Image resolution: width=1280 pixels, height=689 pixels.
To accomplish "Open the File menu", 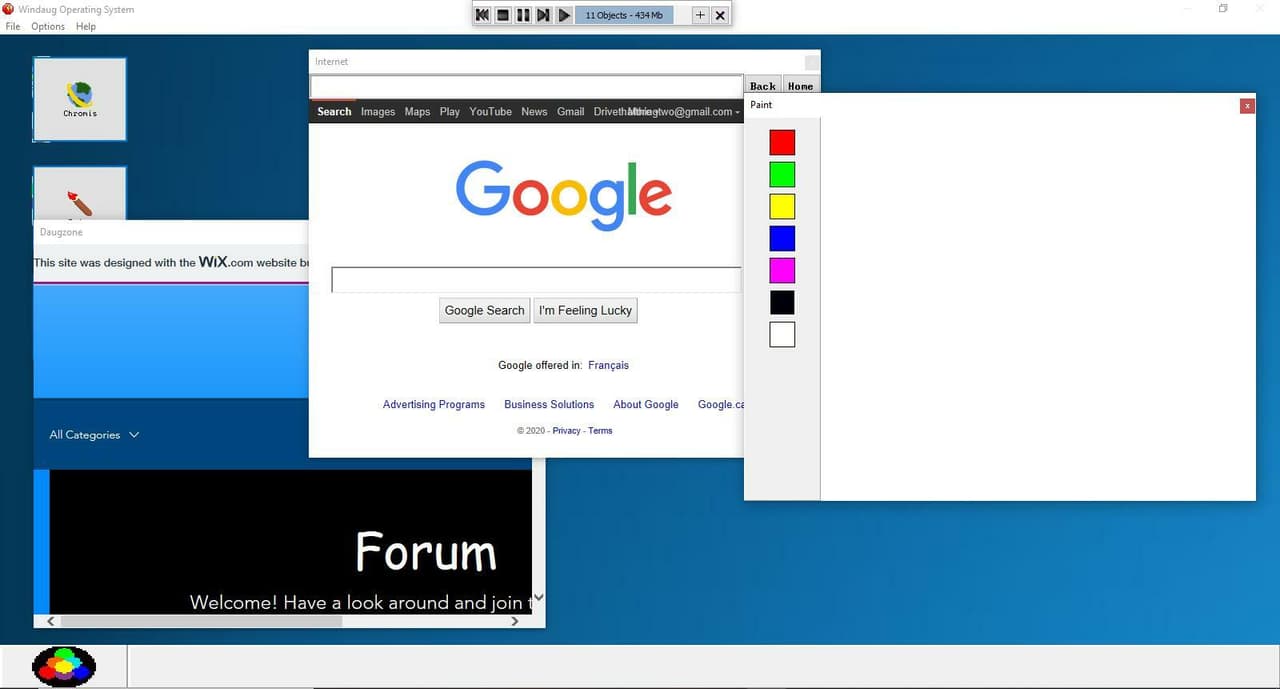I will pyautogui.click(x=13, y=26).
